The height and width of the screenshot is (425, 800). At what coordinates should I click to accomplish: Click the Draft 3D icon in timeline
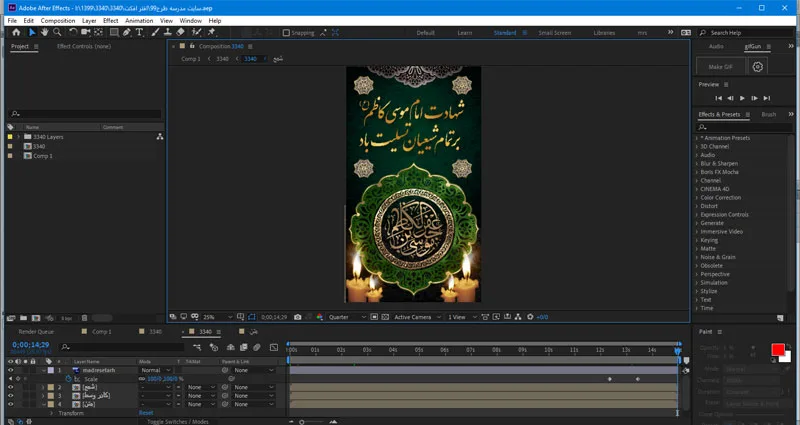(214, 347)
